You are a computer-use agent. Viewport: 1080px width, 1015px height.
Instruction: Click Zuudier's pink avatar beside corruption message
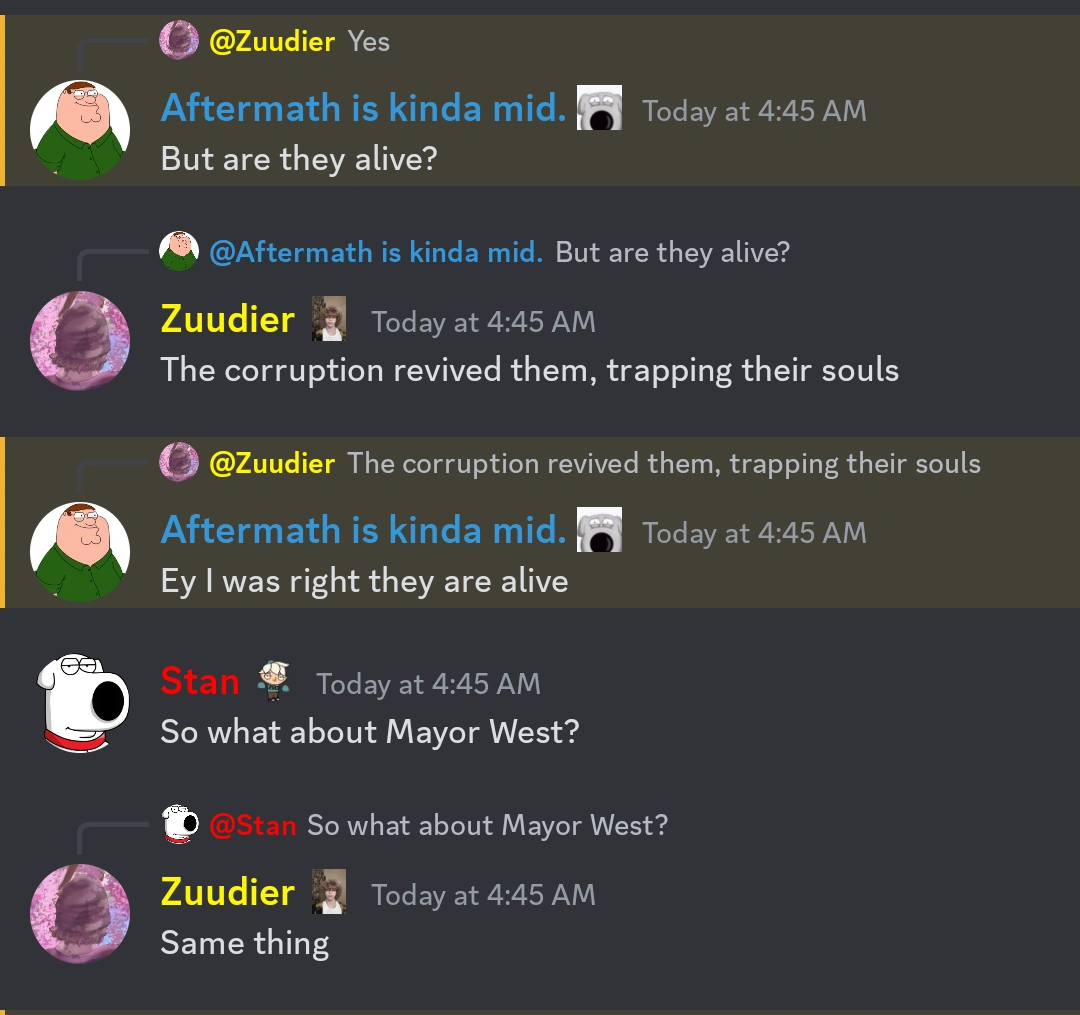[x=80, y=341]
